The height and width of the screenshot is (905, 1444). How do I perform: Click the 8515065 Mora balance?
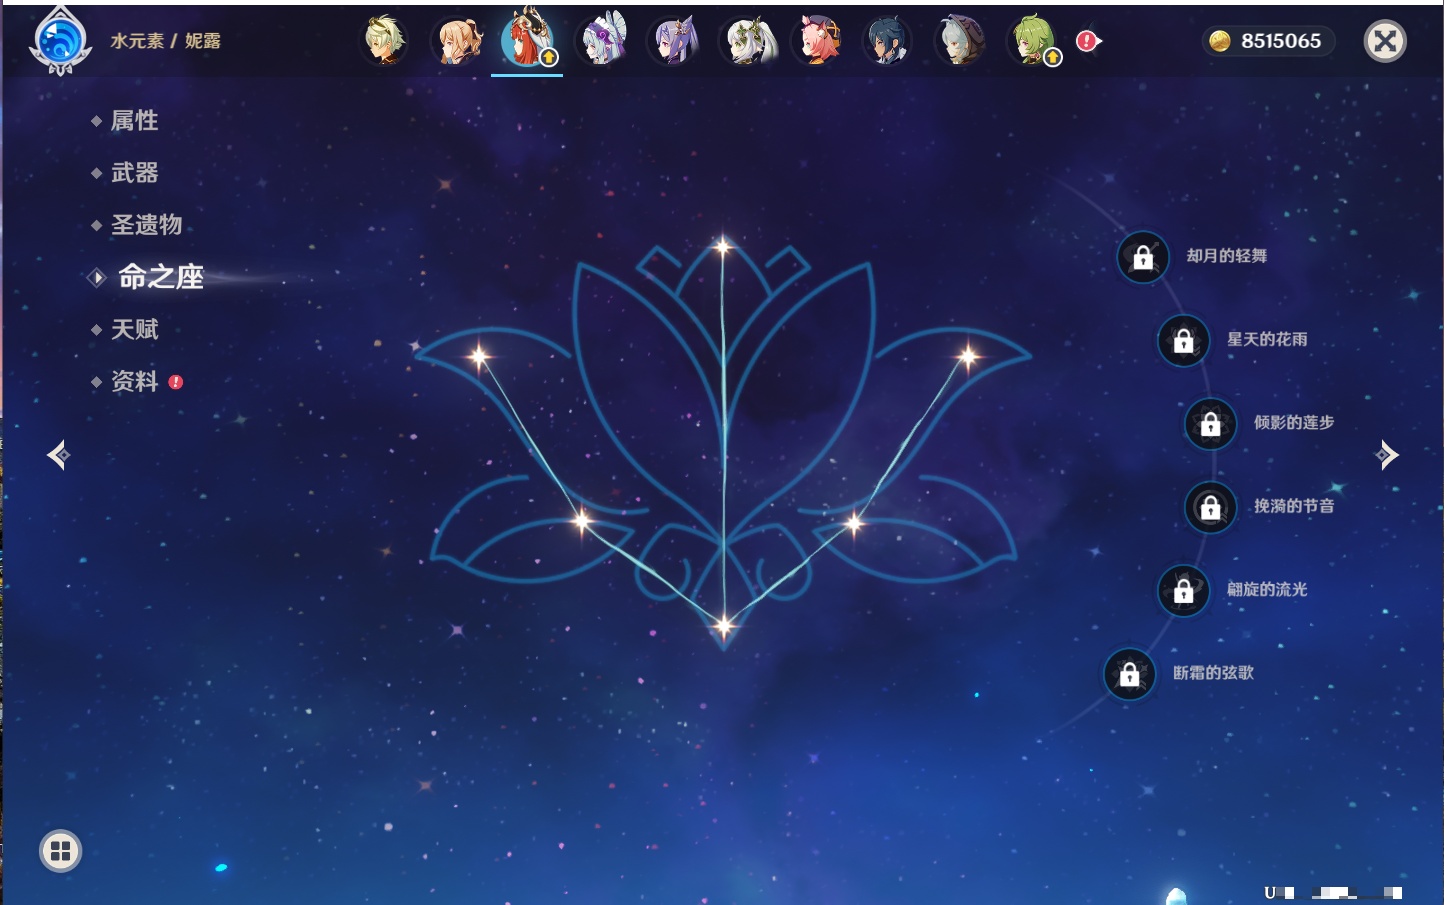[1281, 41]
